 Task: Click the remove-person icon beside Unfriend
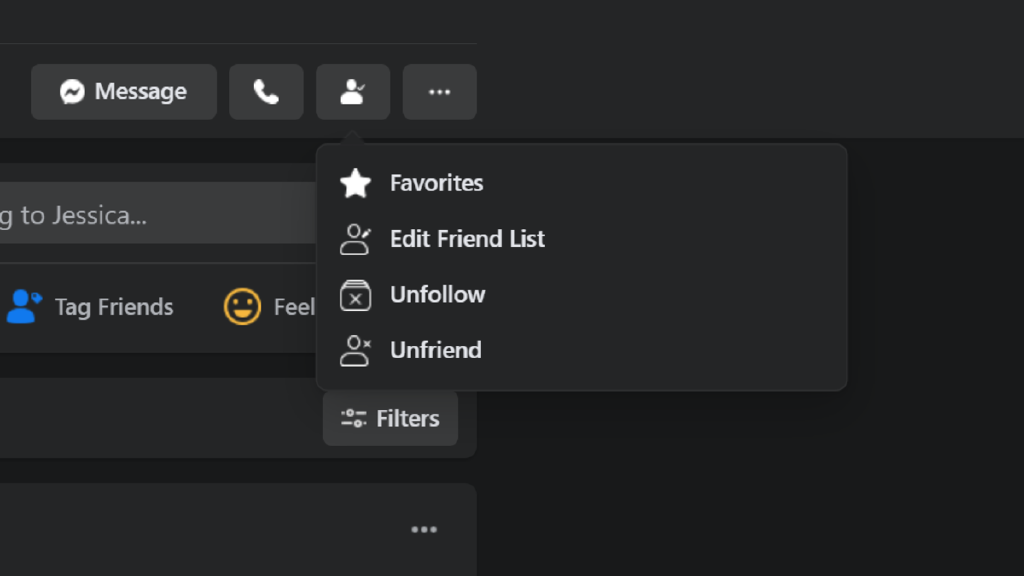[x=355, y=350]
